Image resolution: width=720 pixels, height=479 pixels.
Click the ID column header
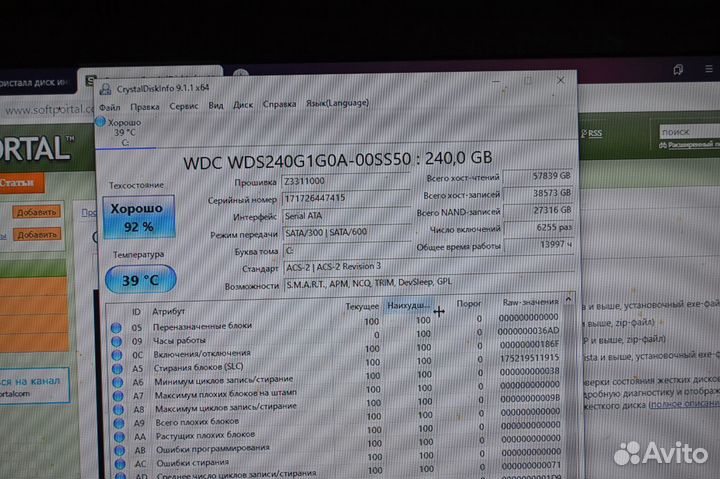[136, 312]
